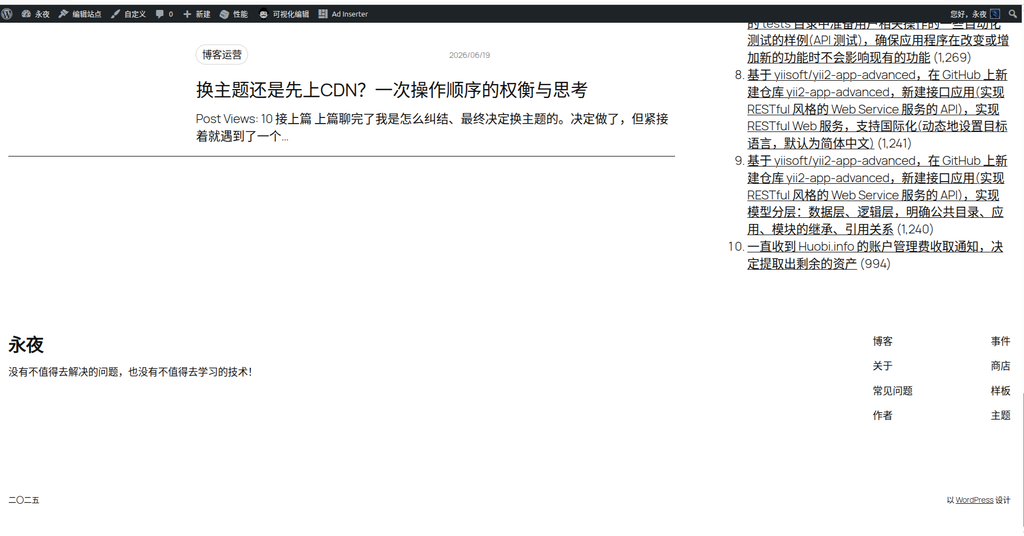Open the footer 样板 link
Screen dimensions: 1024x536
point(1000,390)
